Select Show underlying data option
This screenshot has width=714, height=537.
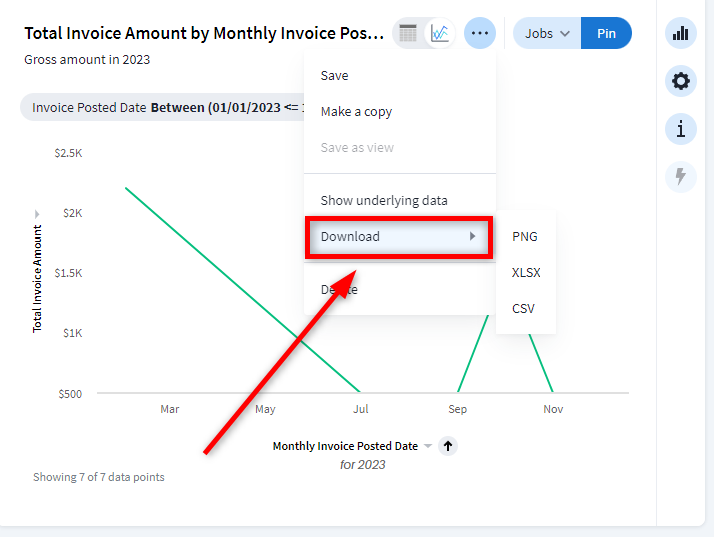tap(384, 201)
